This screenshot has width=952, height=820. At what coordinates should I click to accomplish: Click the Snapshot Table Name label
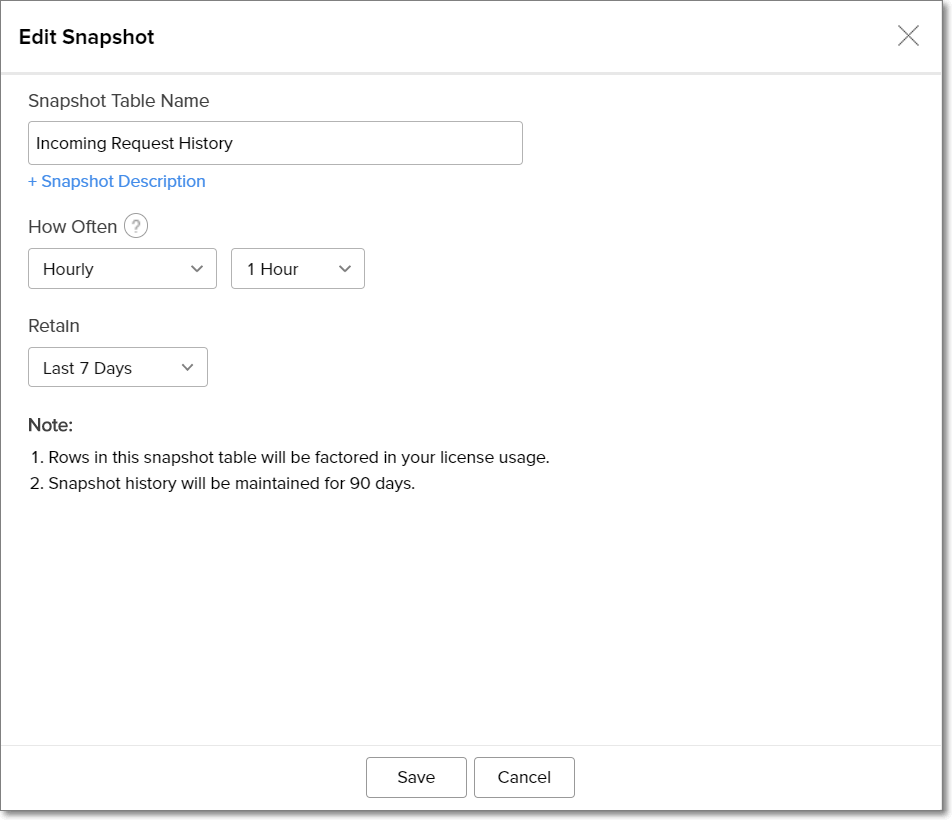click(x=118, y=101)
